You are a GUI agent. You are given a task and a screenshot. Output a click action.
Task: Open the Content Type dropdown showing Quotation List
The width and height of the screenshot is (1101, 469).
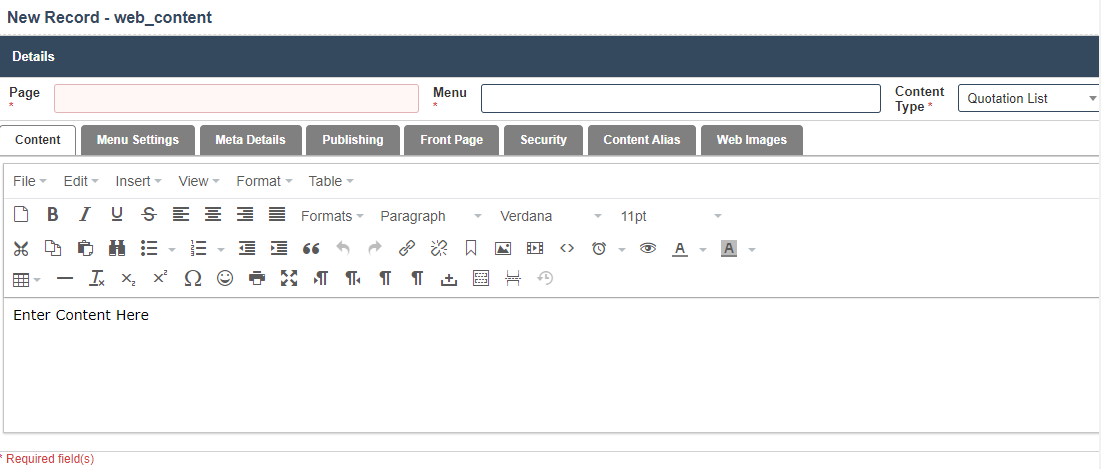point(1030,98)
